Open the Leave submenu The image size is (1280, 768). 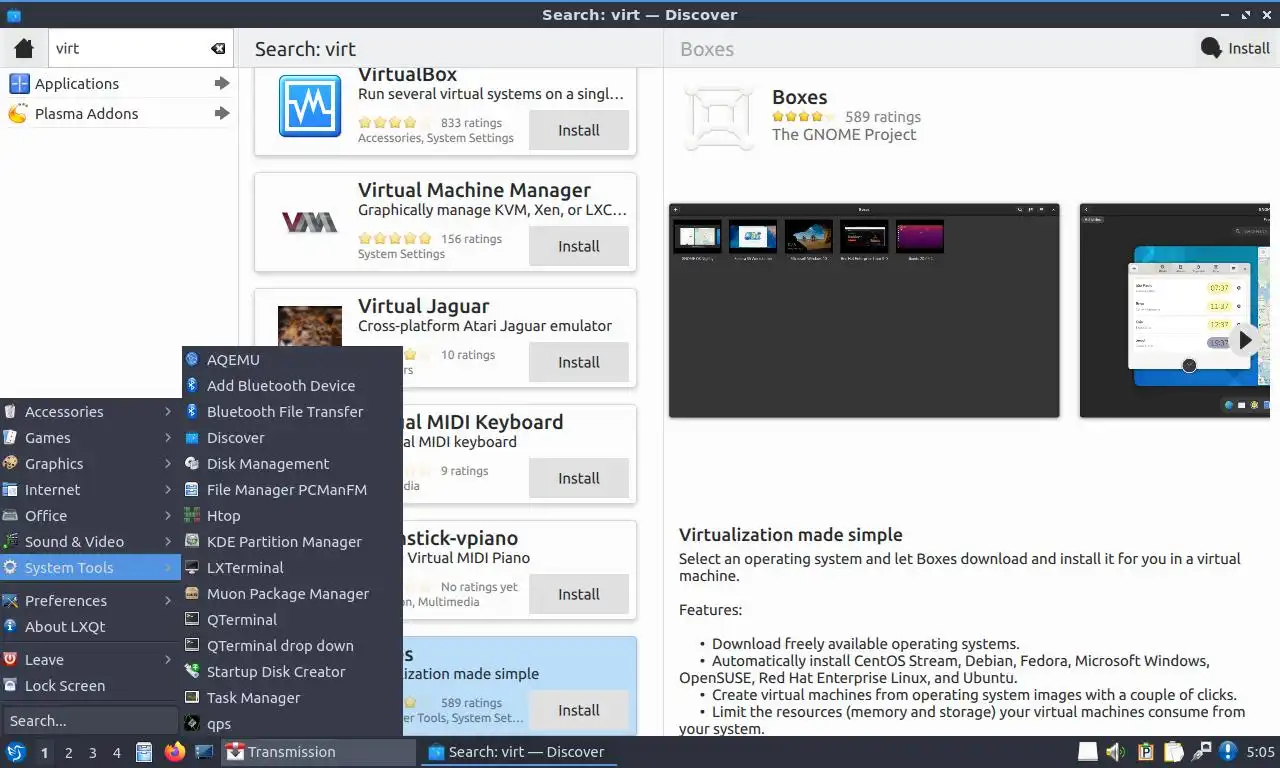[90, 660]
